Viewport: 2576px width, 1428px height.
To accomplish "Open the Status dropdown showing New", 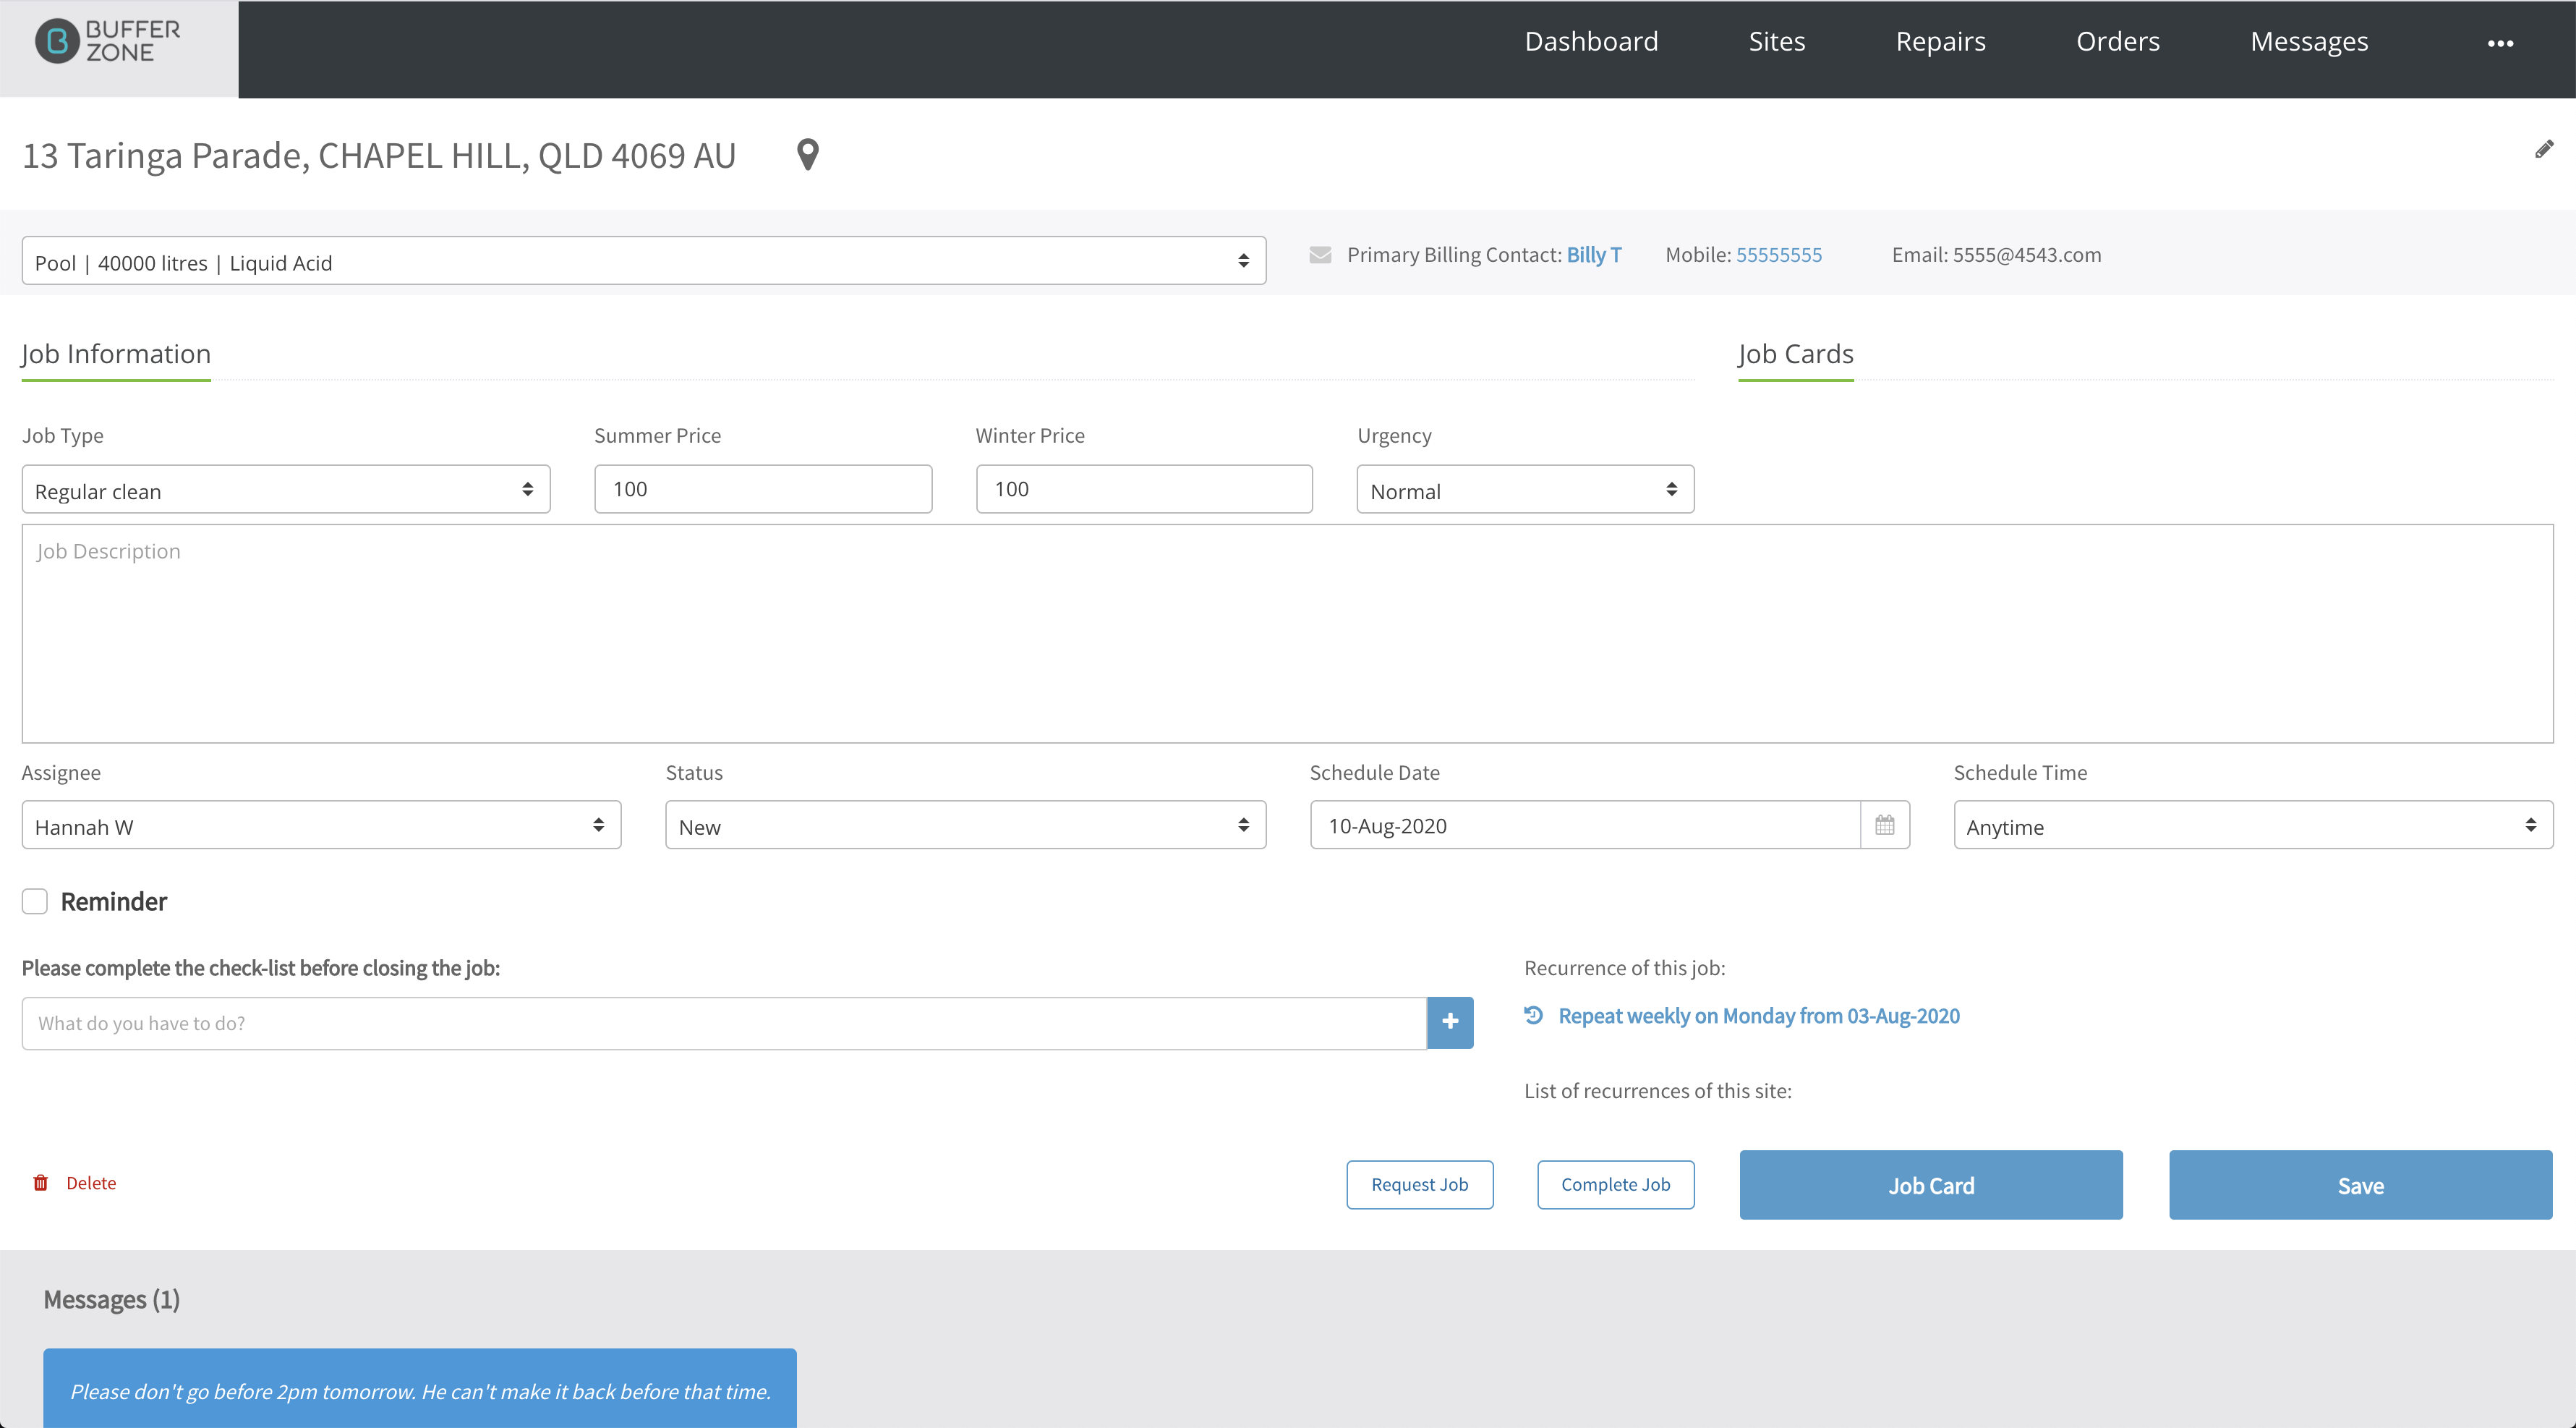I will [966, 825].
